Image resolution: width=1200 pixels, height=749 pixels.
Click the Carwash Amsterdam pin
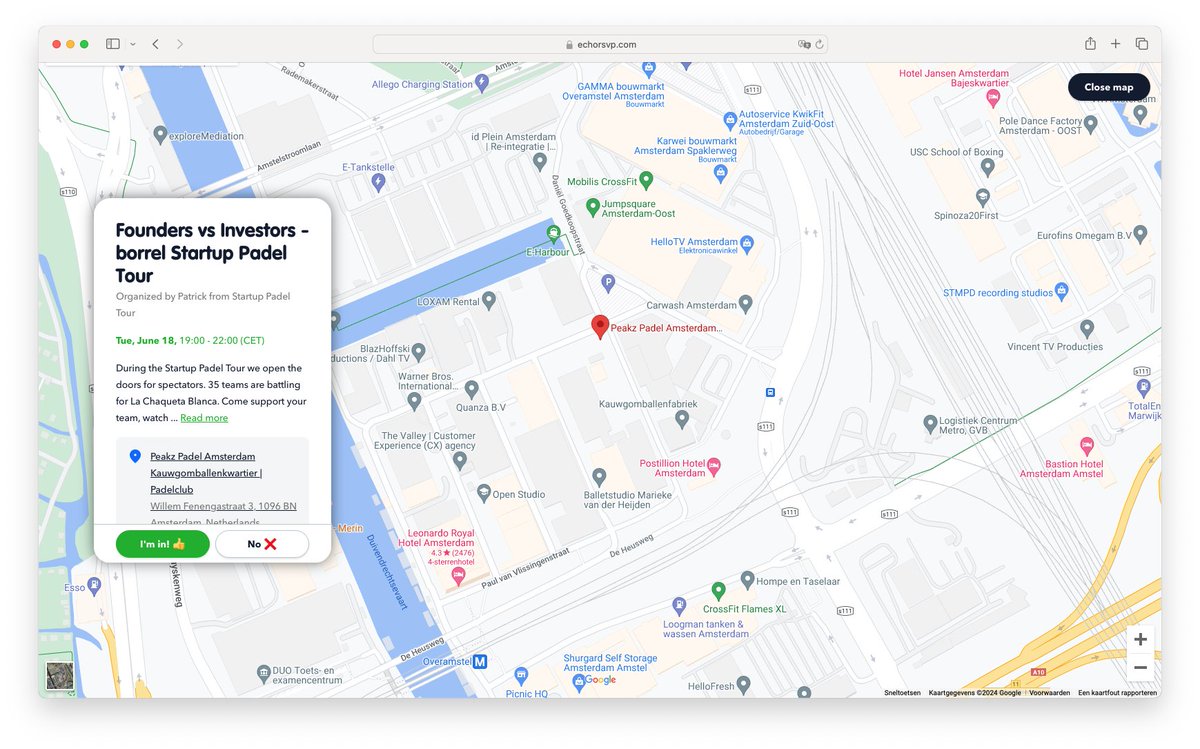coord(744,303)
